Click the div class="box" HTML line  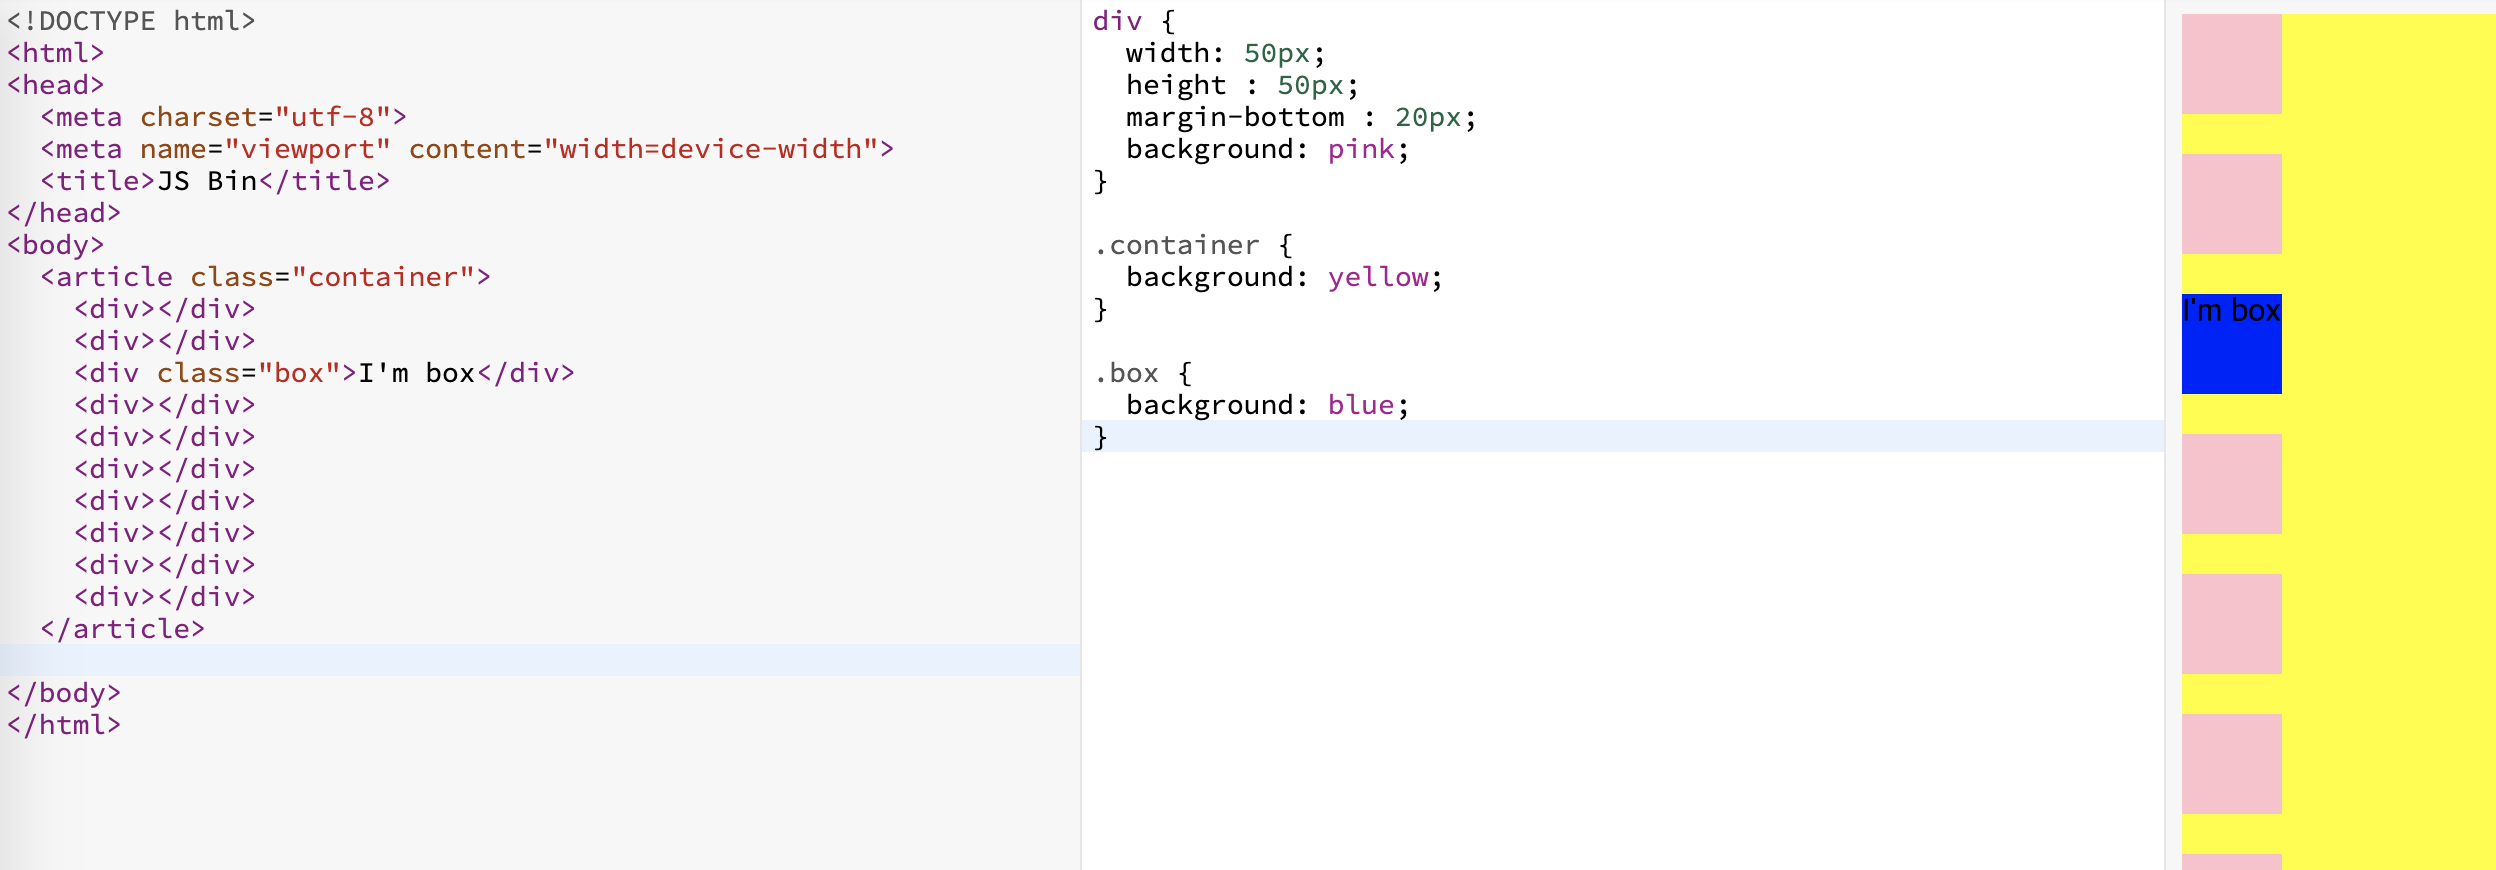click(x=325, y=373)
